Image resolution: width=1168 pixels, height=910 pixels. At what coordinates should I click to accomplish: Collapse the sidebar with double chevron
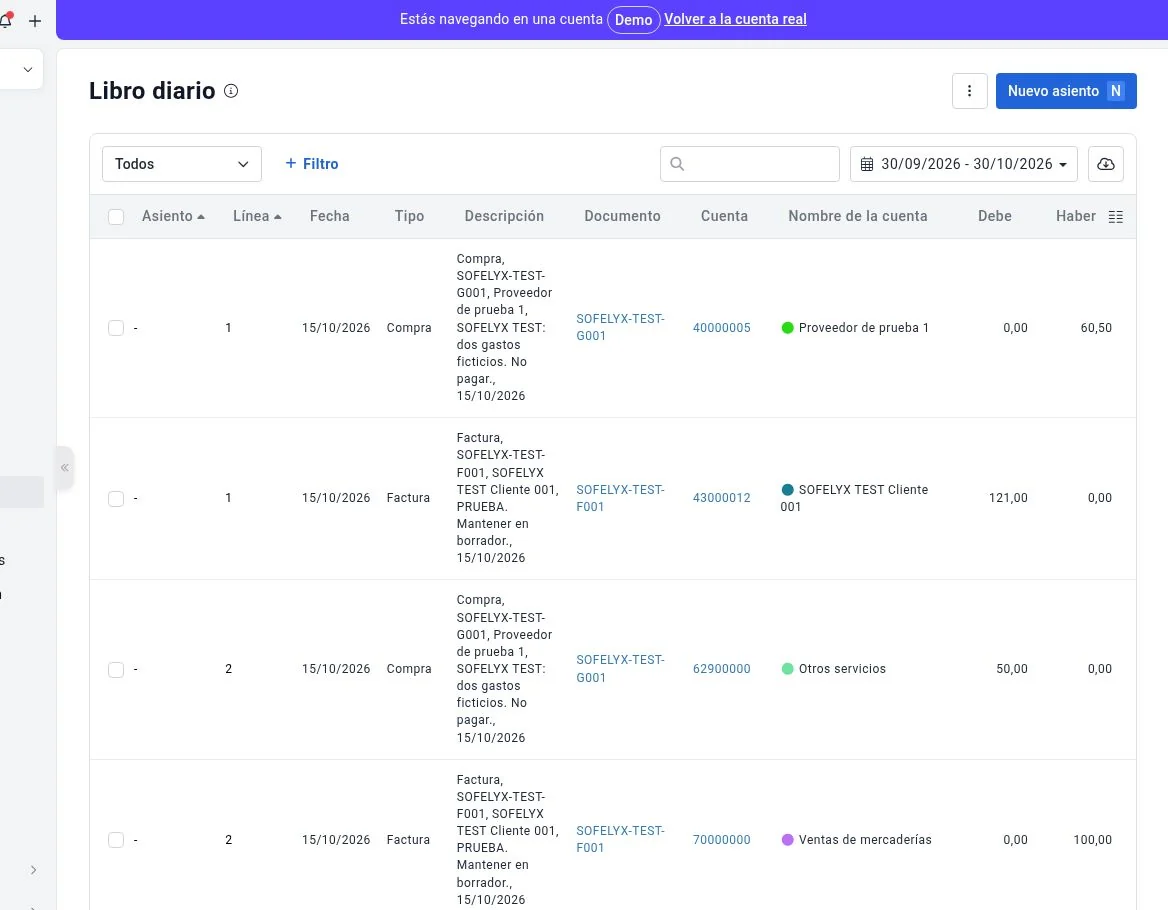tap(65, 468)
